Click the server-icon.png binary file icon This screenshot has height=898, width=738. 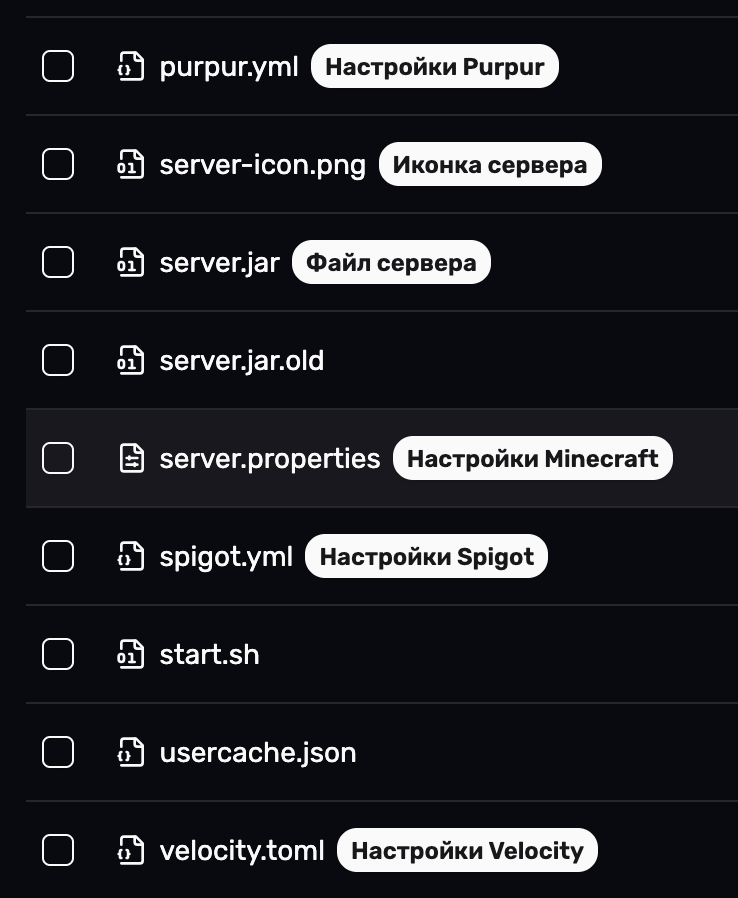point(131,165)
